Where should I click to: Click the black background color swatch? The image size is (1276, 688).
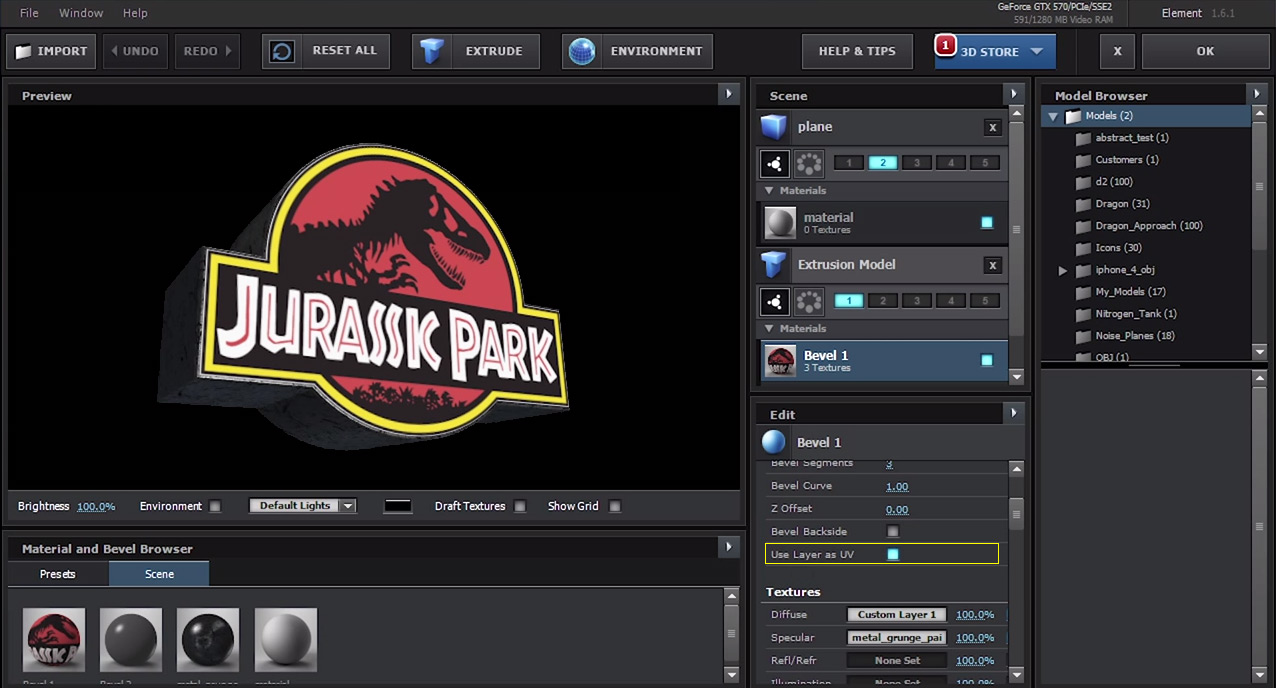[x=398, y=506]
